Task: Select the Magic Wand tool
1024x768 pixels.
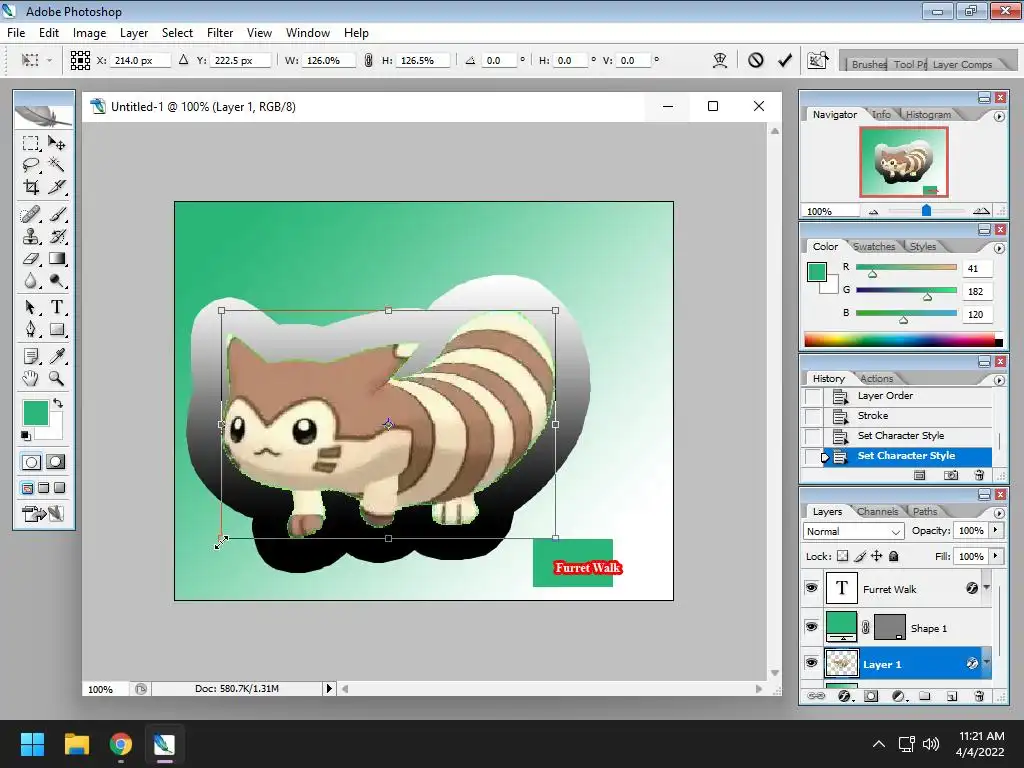Action: pyautogui.click(x=57, y=164)
